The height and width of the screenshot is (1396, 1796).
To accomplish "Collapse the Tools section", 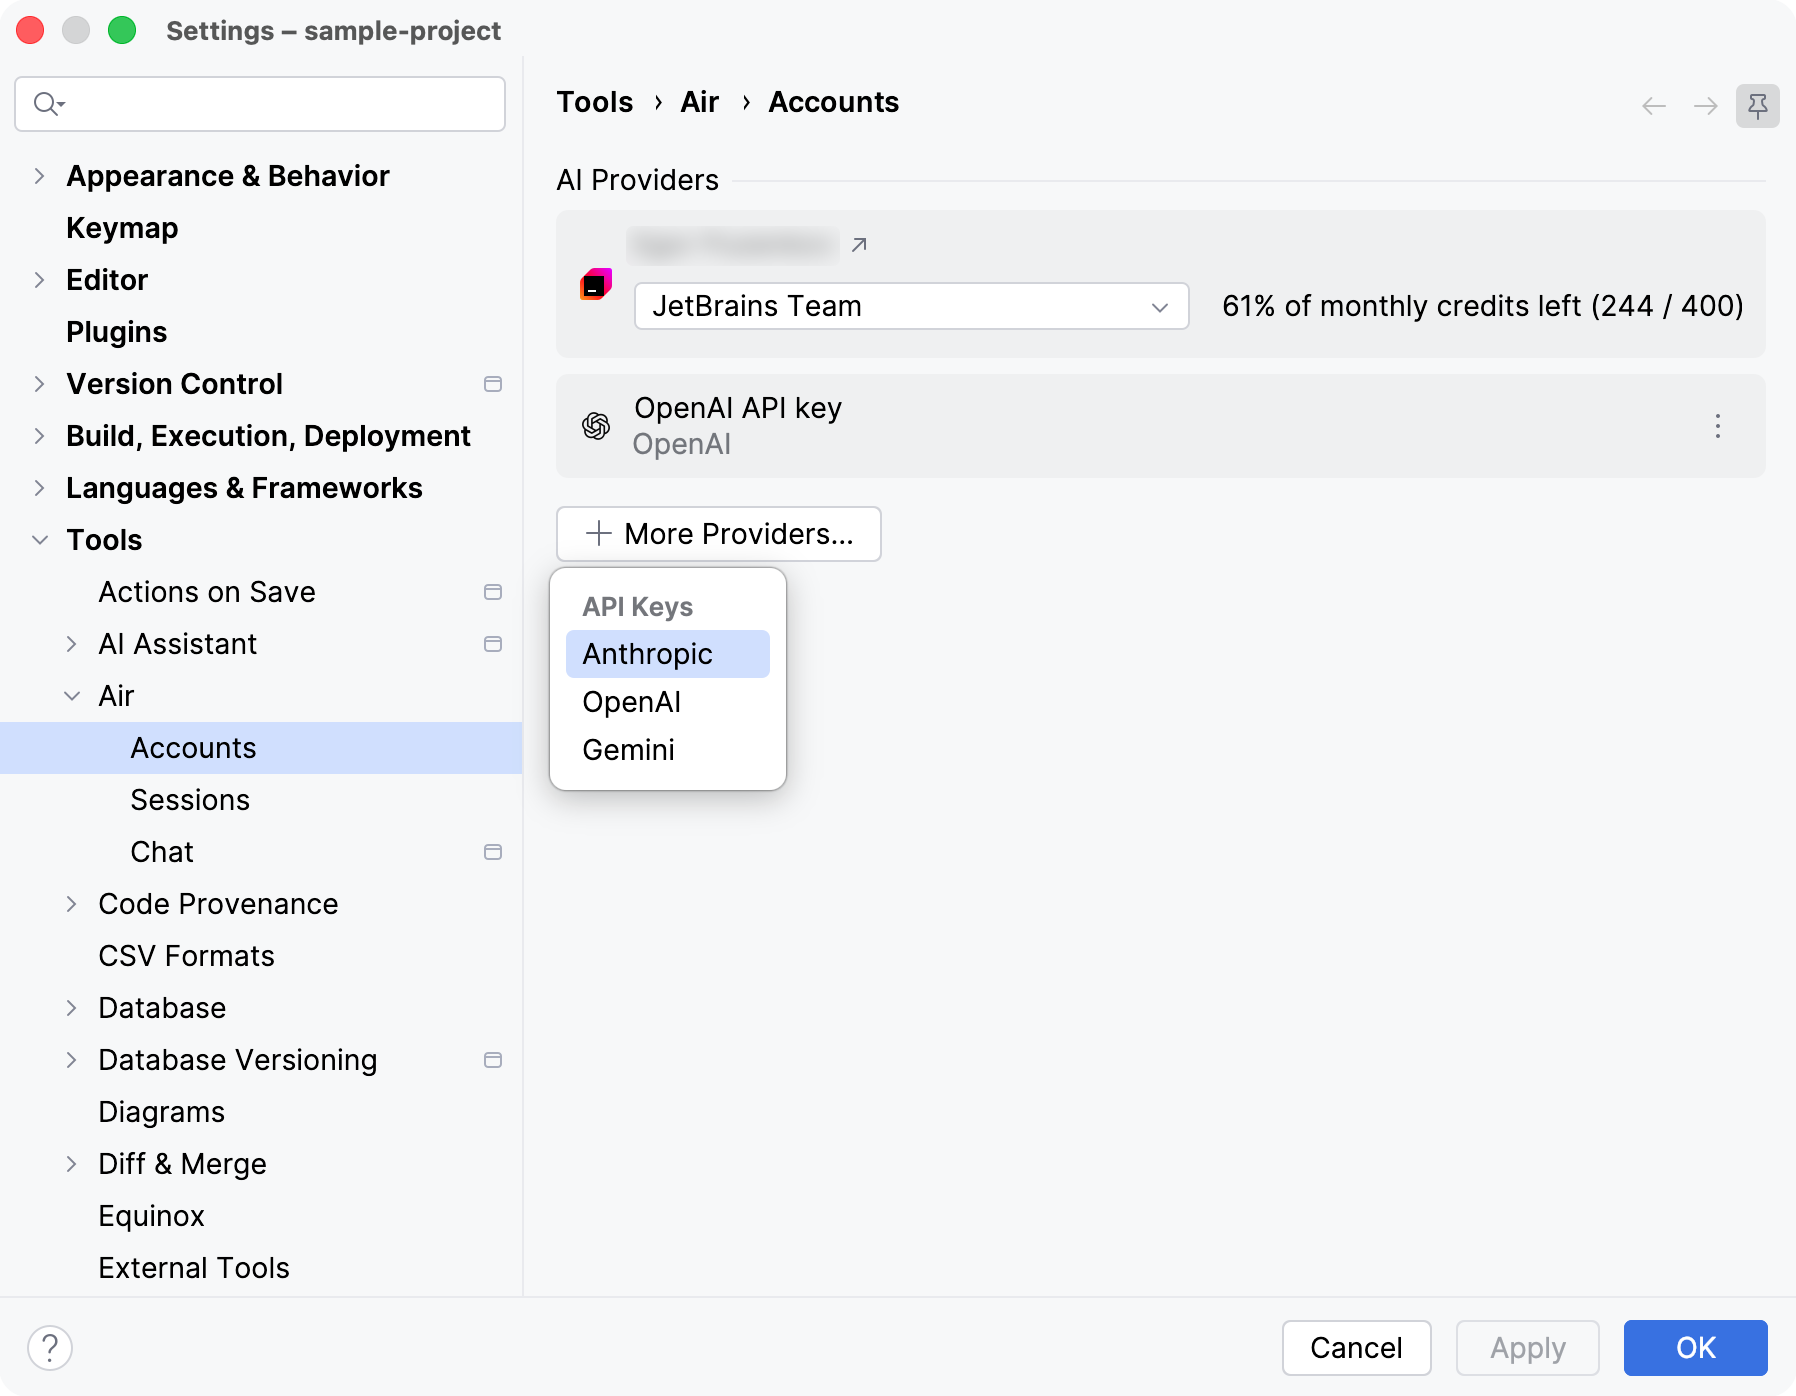I will [39, 540].
